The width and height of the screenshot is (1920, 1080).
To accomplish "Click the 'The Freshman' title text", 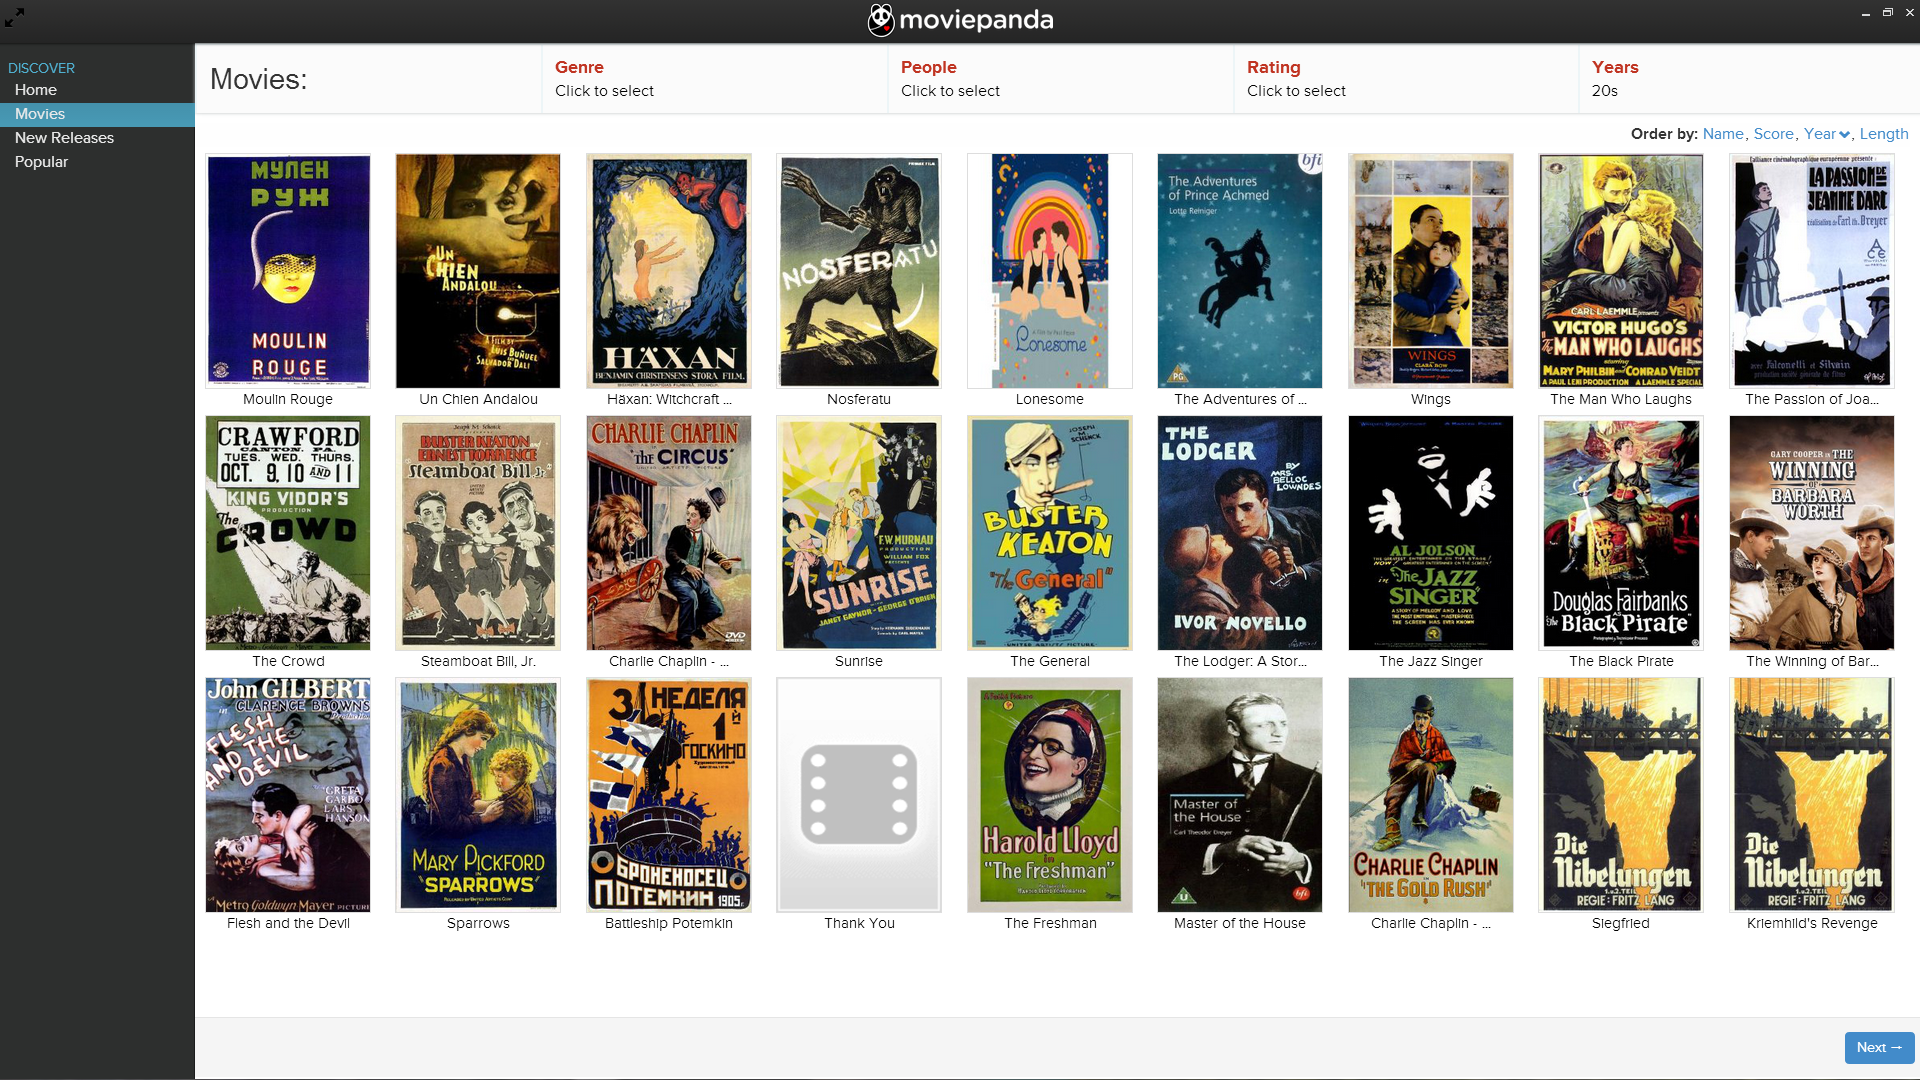I will pos(1050,923).
